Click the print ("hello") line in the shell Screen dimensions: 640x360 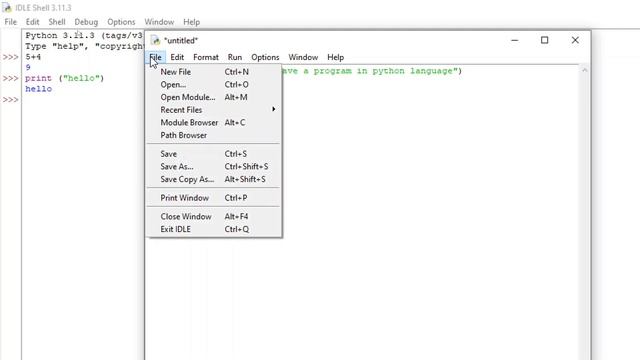point(64,78)
